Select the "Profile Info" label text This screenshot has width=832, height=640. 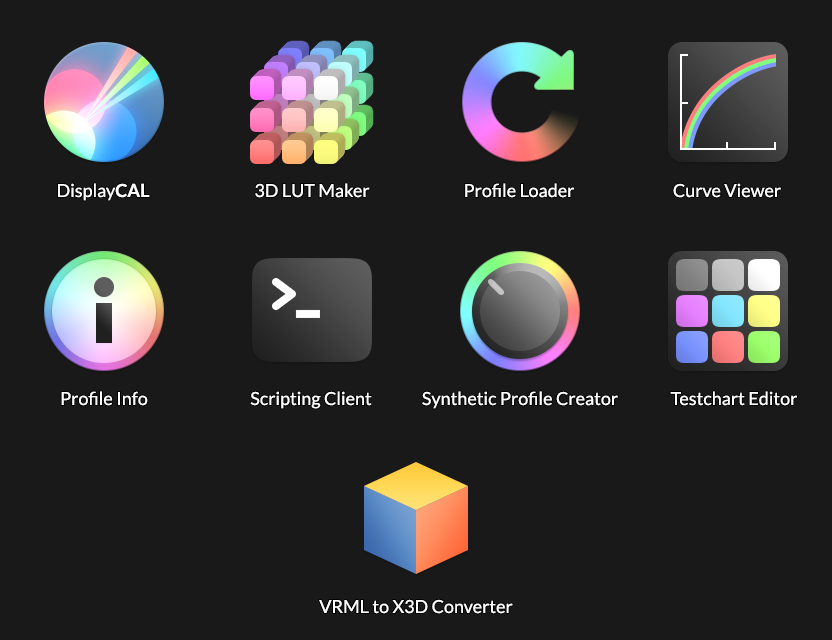point(104,399)
